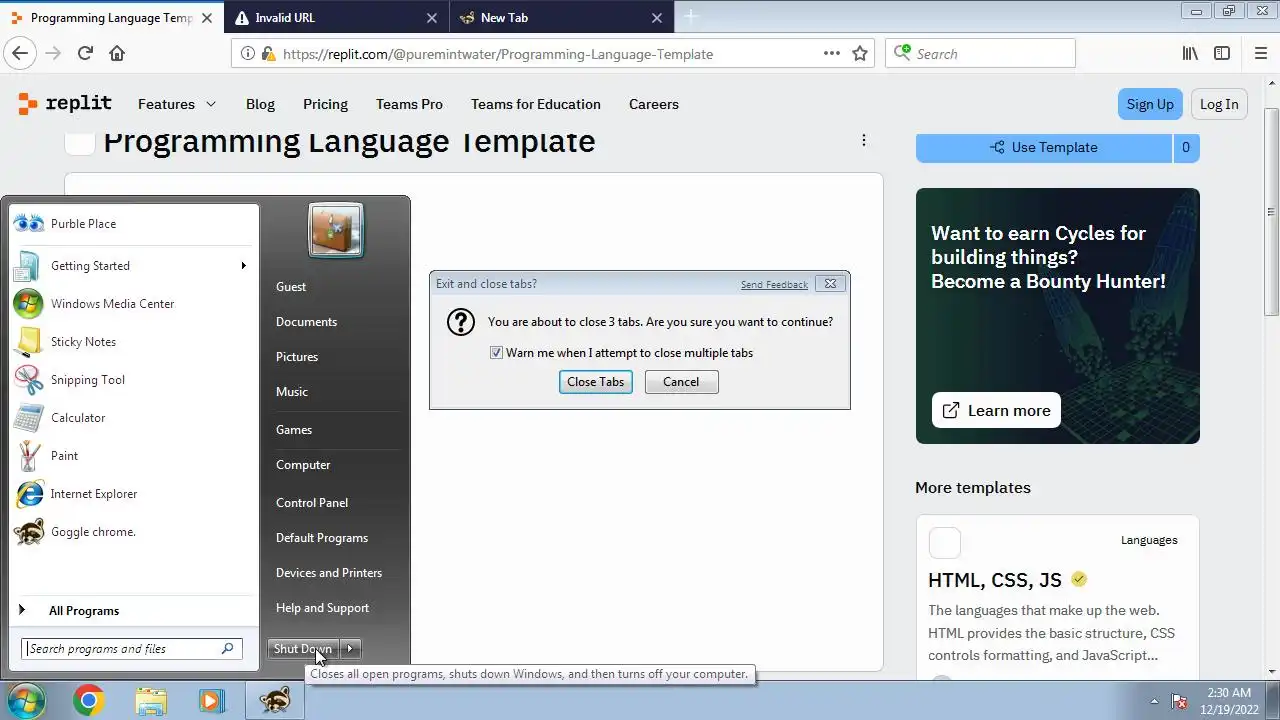The width and height of the screenshot is (1280, 720).
Task: Launch Calculator from Start menu
Action: coord(134,418)
